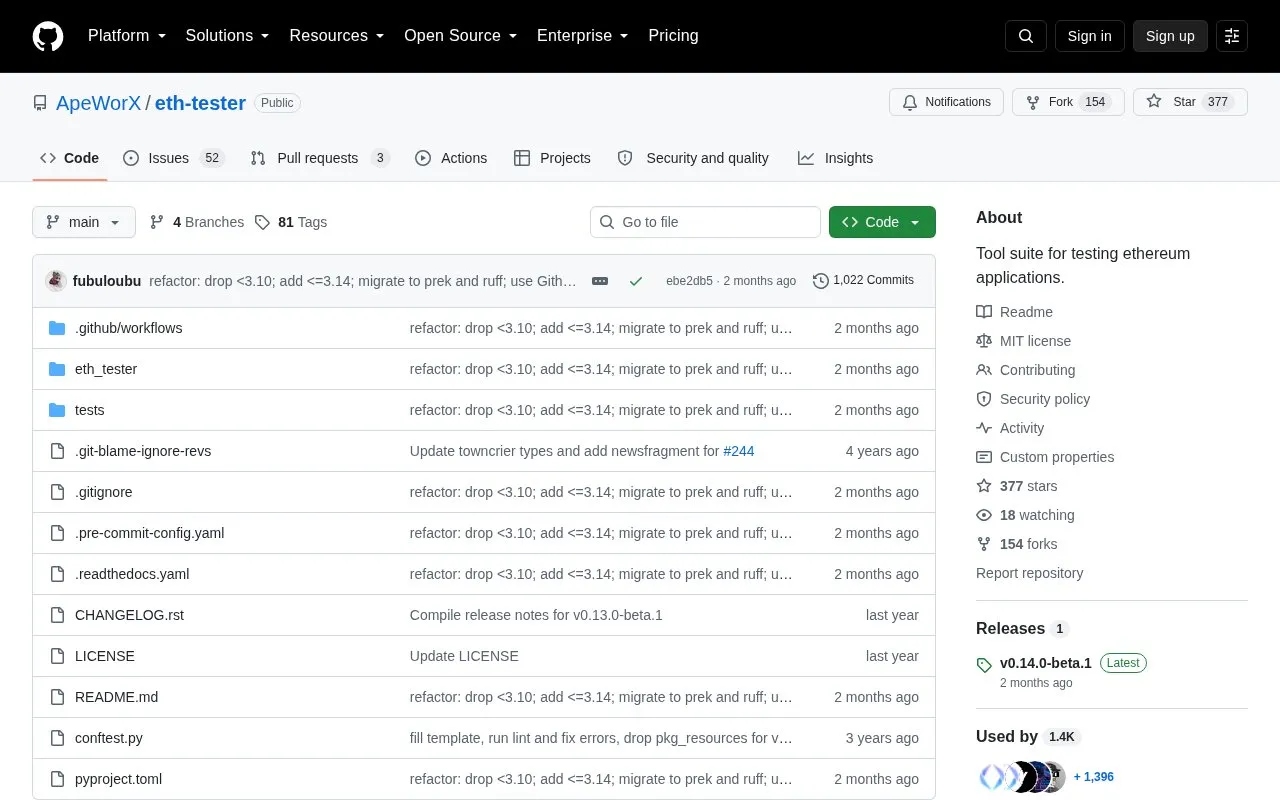Click the commit details ellipsis icon
Screen dimensions: 1280x800
click(x=600, y=281)
